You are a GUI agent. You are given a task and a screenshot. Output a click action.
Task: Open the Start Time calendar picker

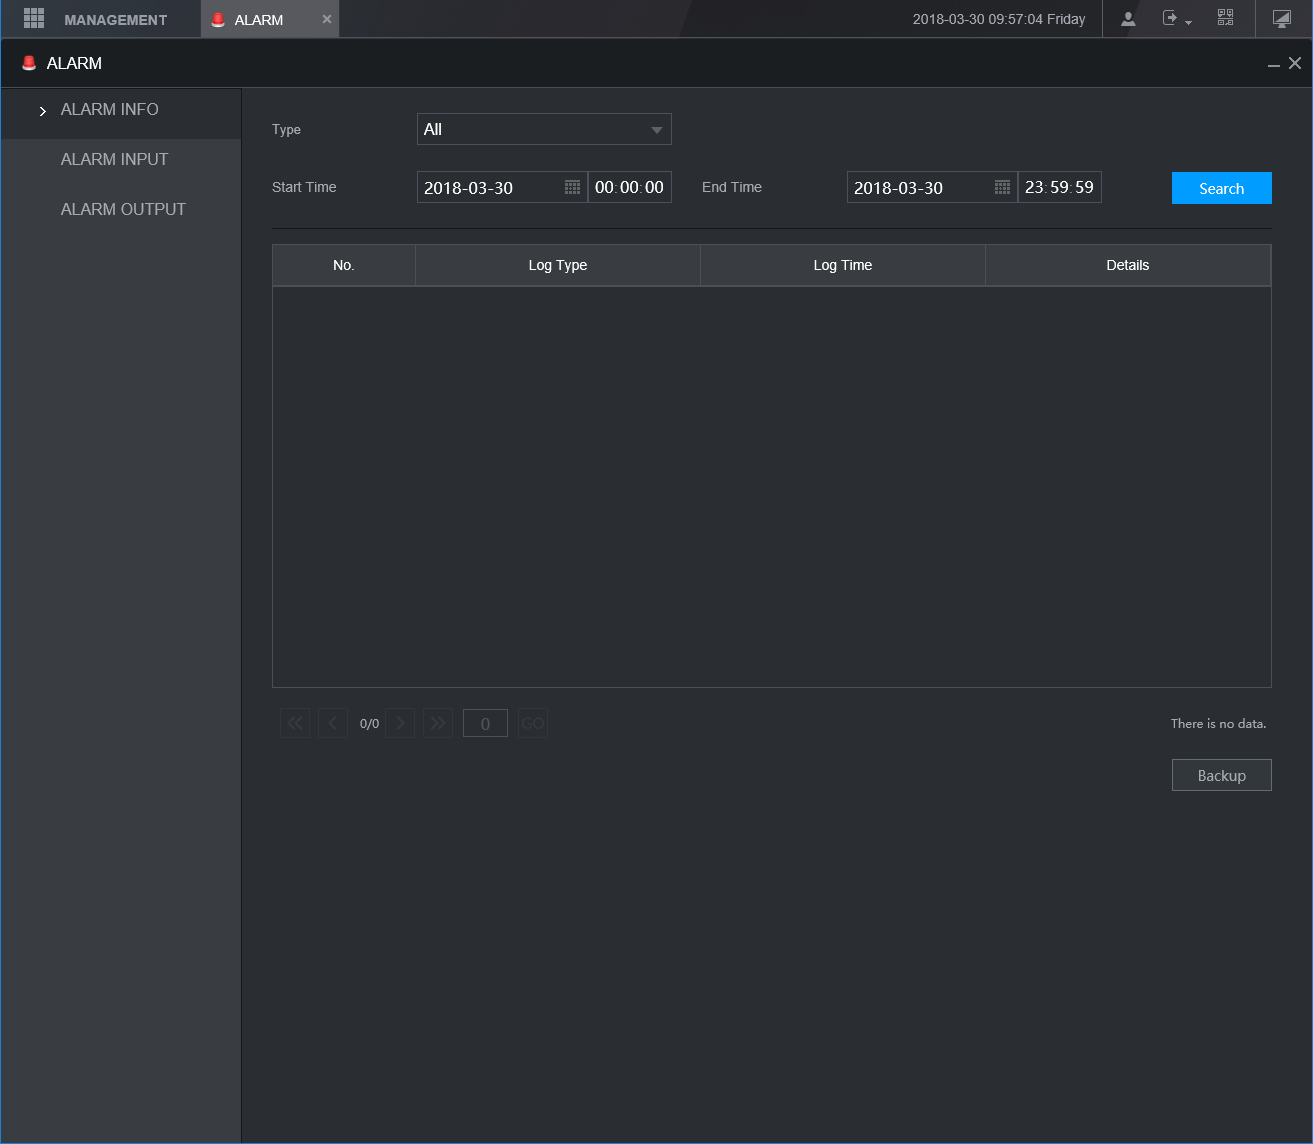click(572, 188)
